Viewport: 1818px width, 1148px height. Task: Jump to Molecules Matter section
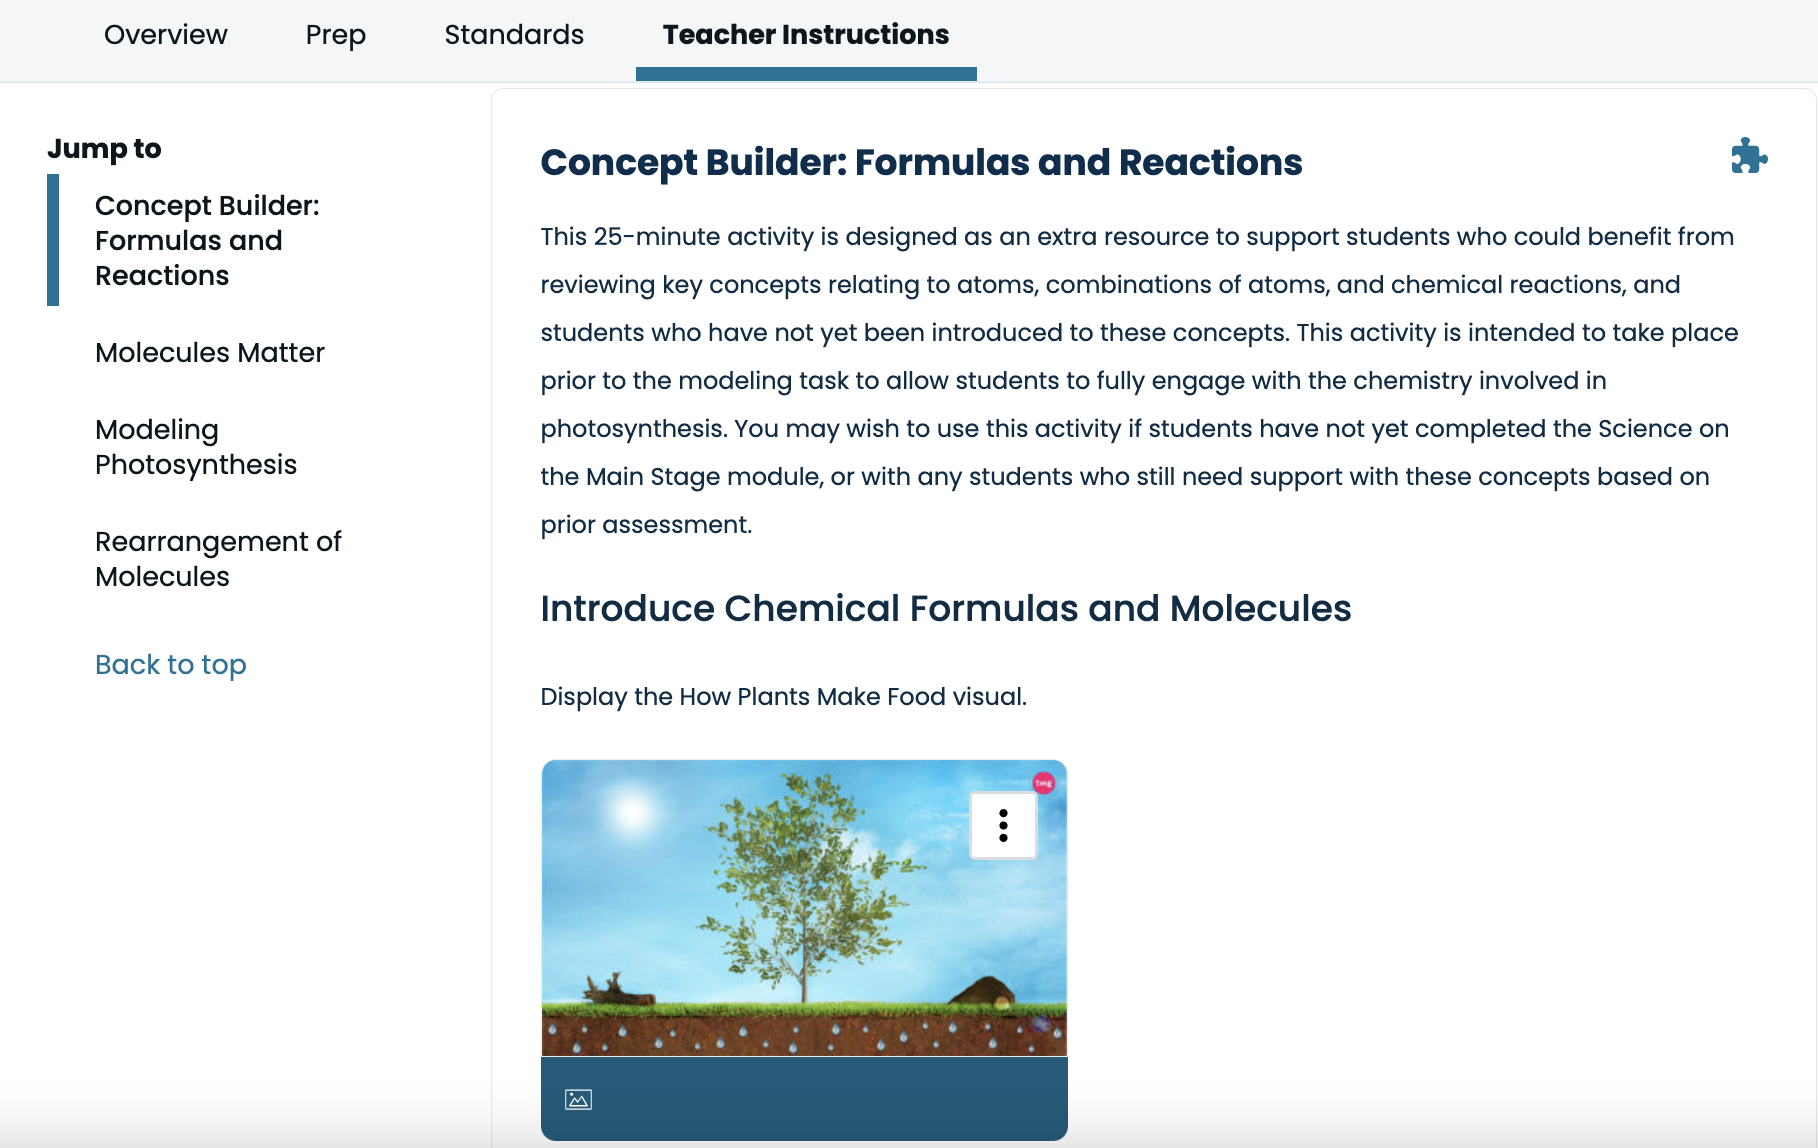pos(210,353)
